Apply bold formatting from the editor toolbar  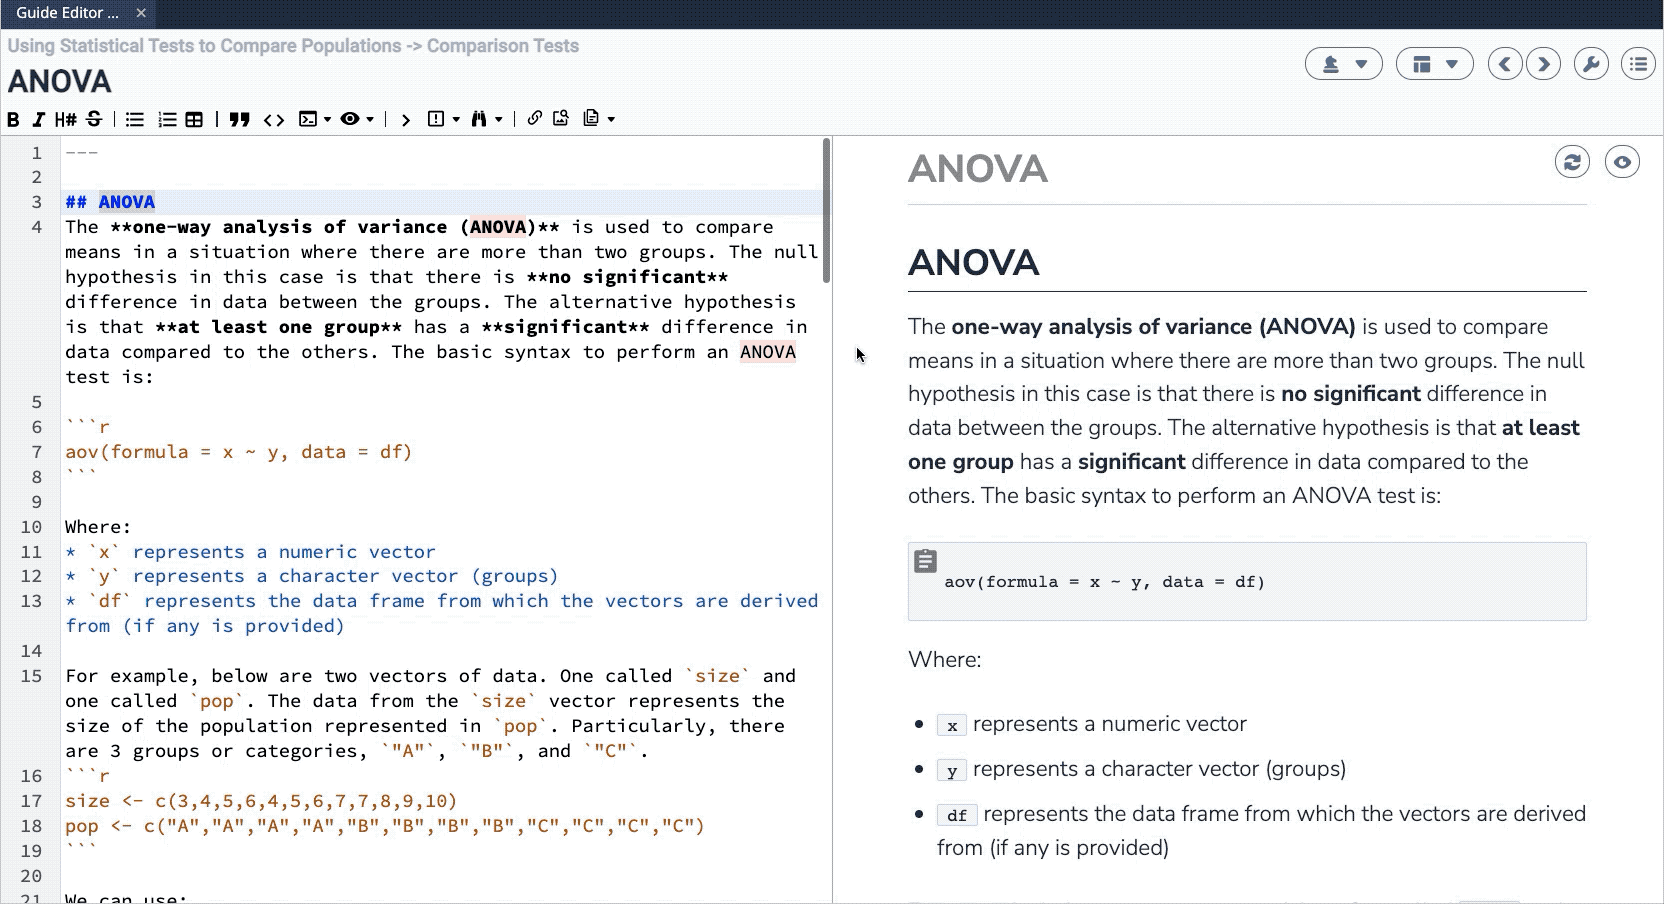13,119
